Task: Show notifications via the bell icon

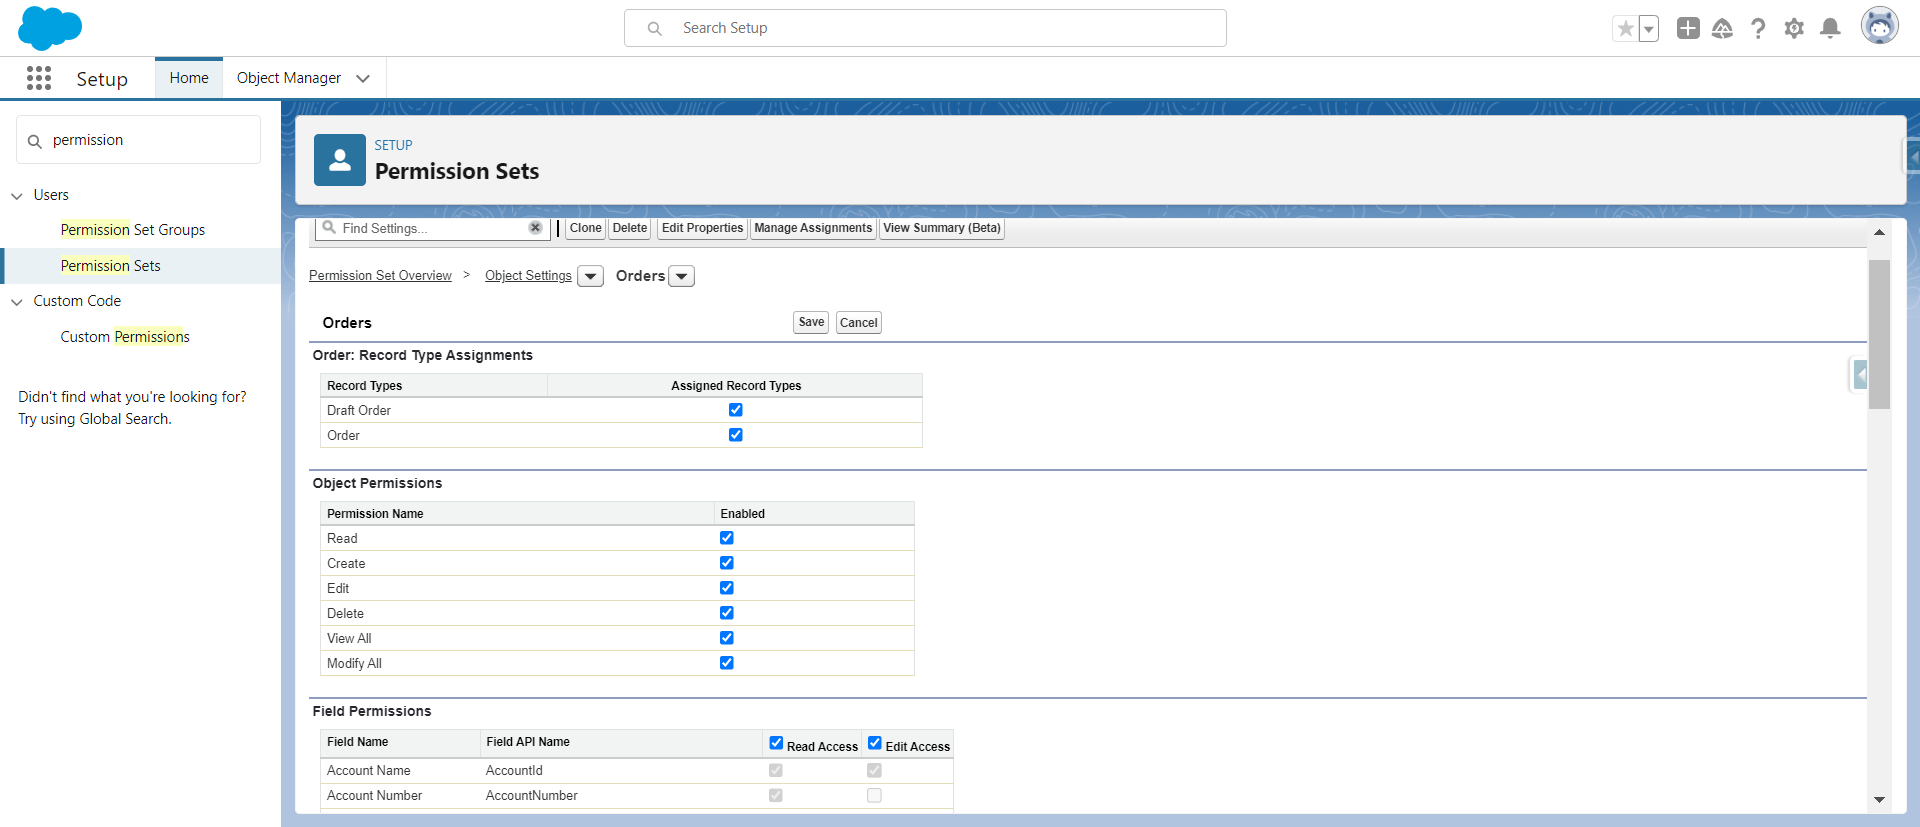Action: point(1830,28)
